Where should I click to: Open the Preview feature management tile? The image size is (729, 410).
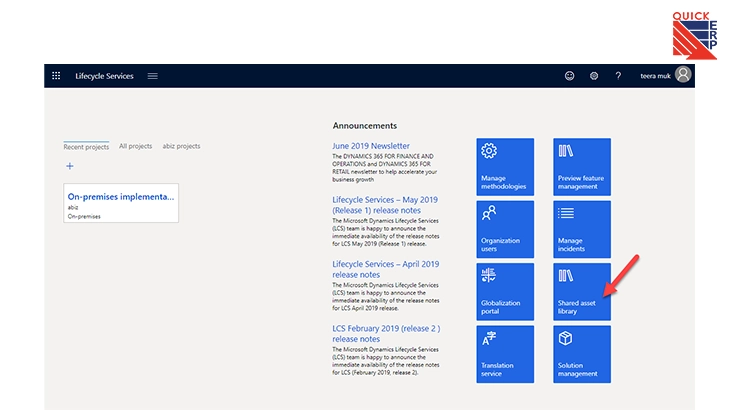coord(582,166)
